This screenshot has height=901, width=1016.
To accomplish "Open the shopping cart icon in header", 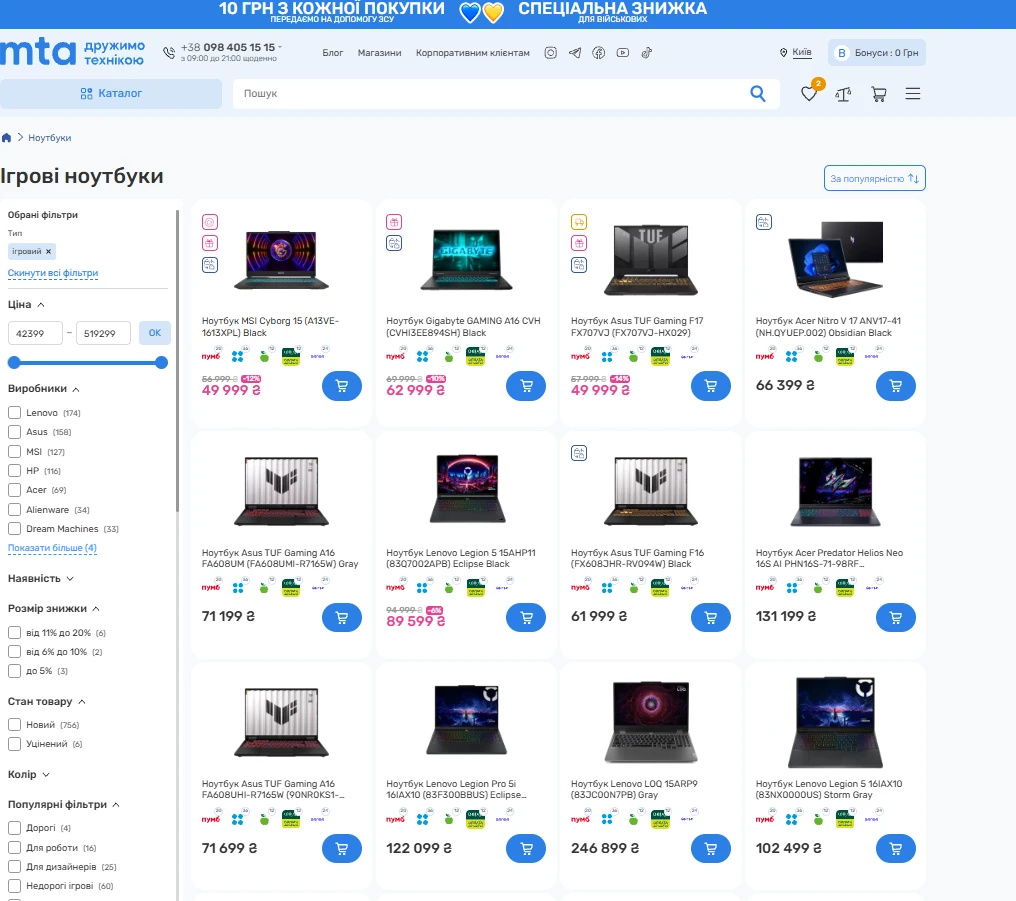I will 879,95.
